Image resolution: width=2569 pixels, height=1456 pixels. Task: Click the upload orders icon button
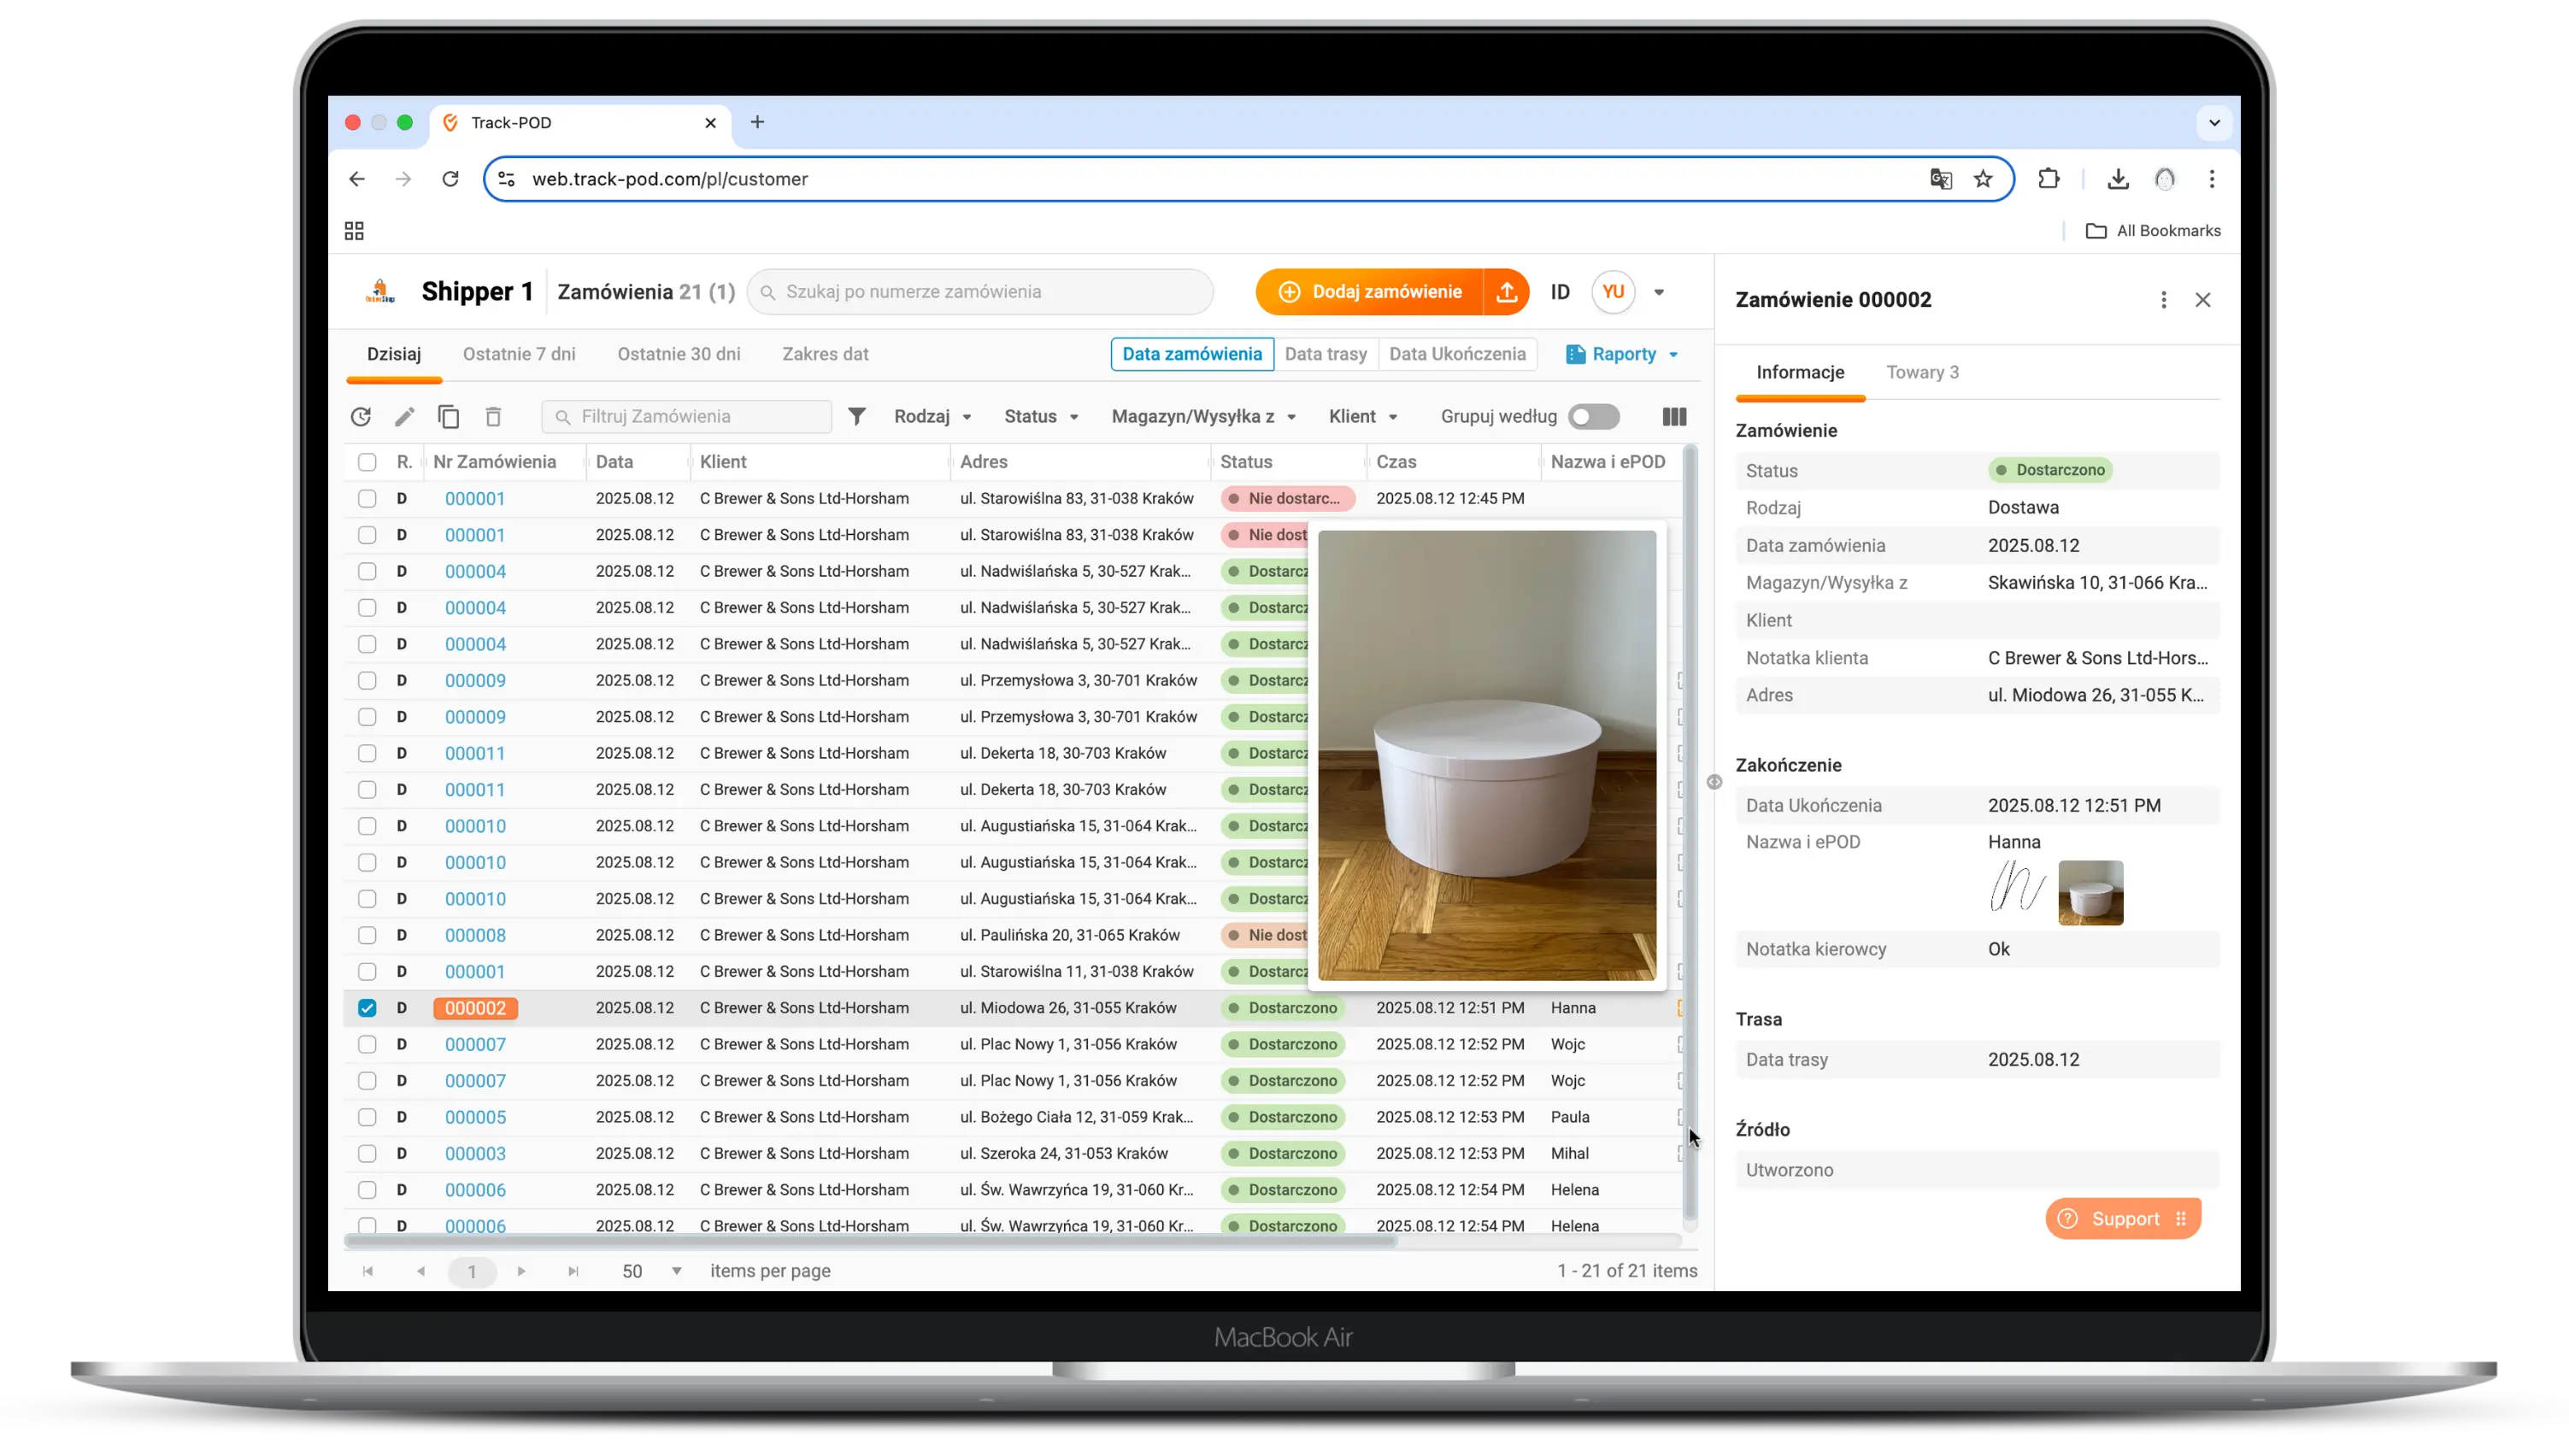[1507, 292]
